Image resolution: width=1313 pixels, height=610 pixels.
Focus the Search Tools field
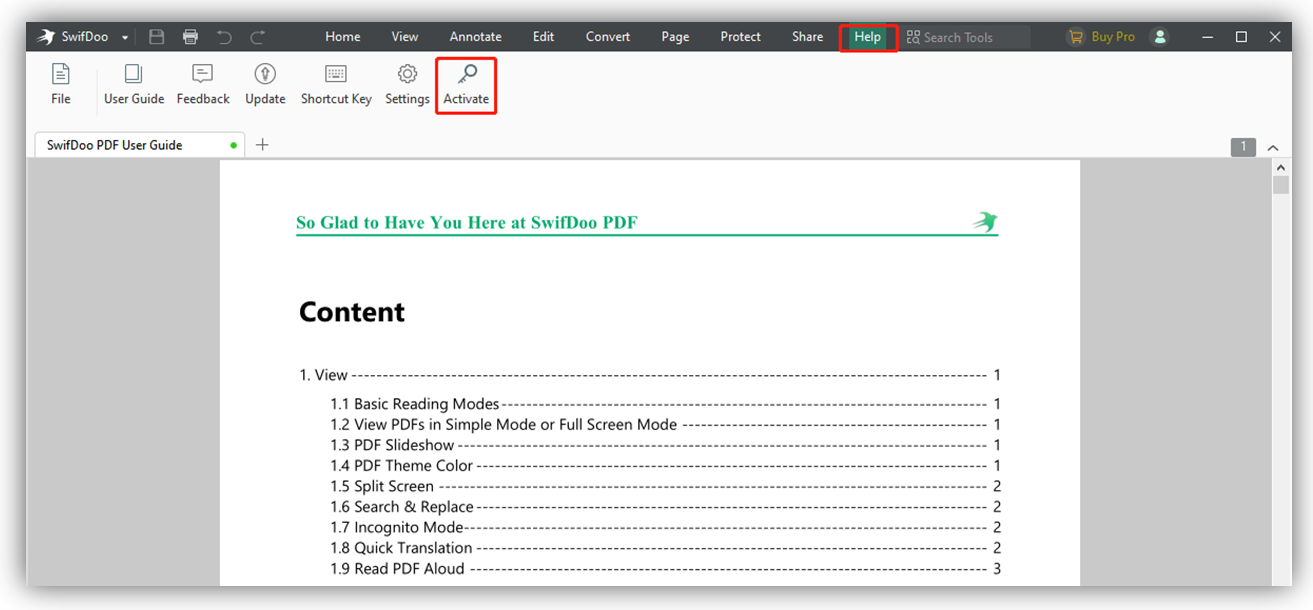(x=967, y=37)
